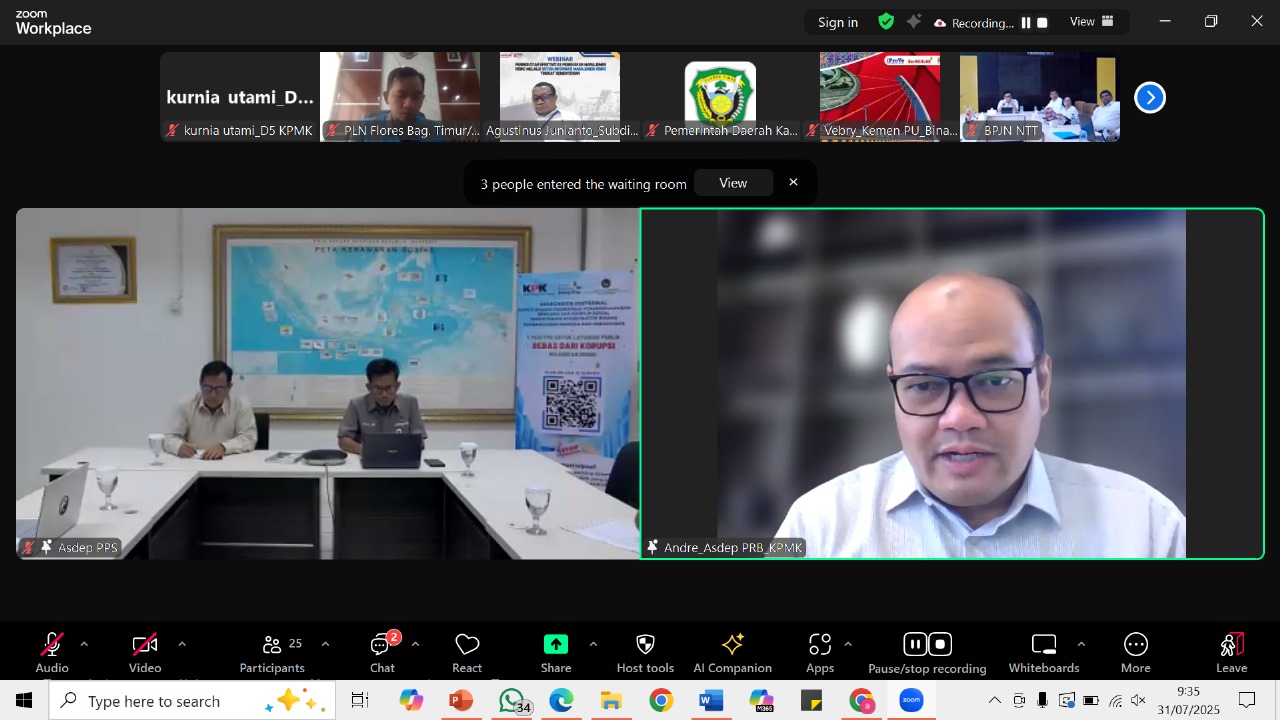Start sharing with the green Share icon
1280x720 pixels.
pyautogui.click(x=556, y=645)
